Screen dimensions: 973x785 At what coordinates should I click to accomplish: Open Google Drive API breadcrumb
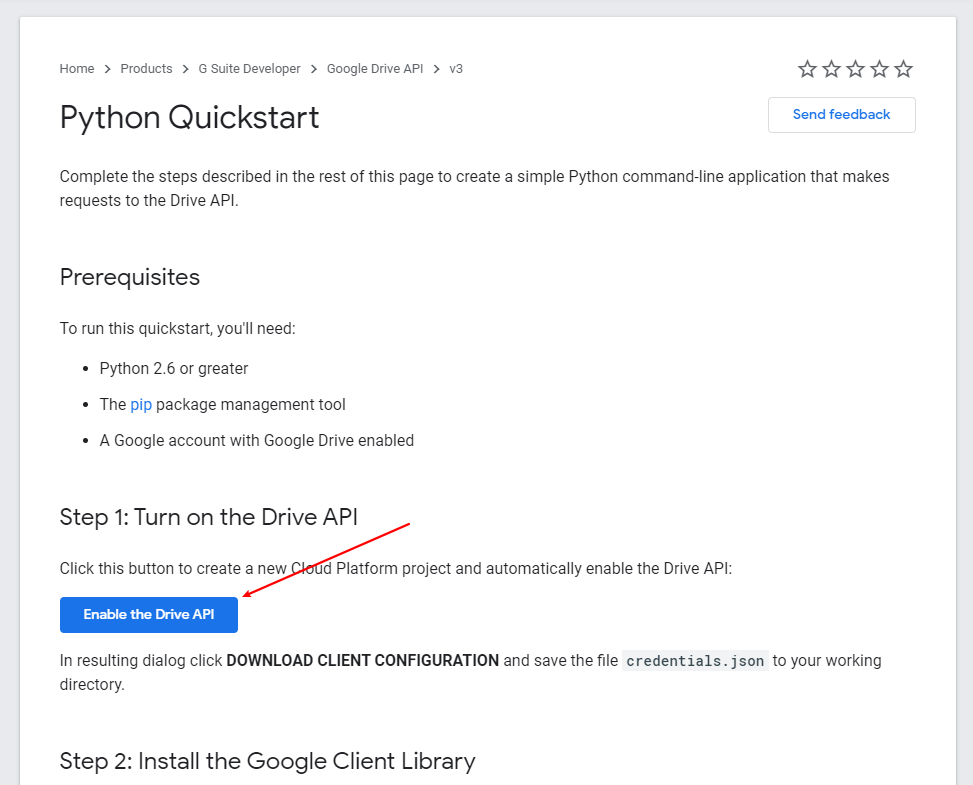(375, 69)
